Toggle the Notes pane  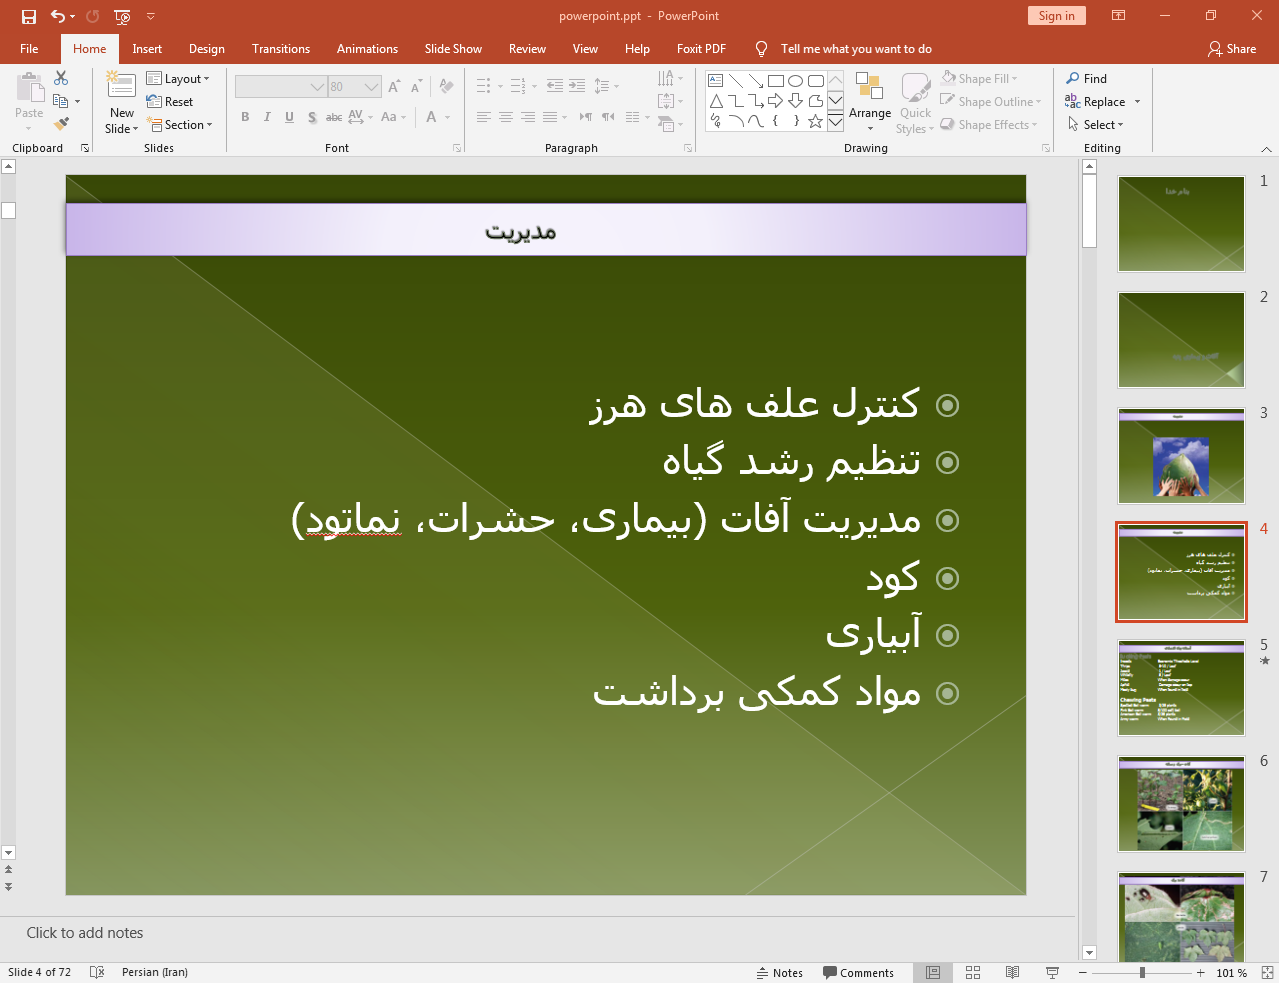[x=780, y=972]
